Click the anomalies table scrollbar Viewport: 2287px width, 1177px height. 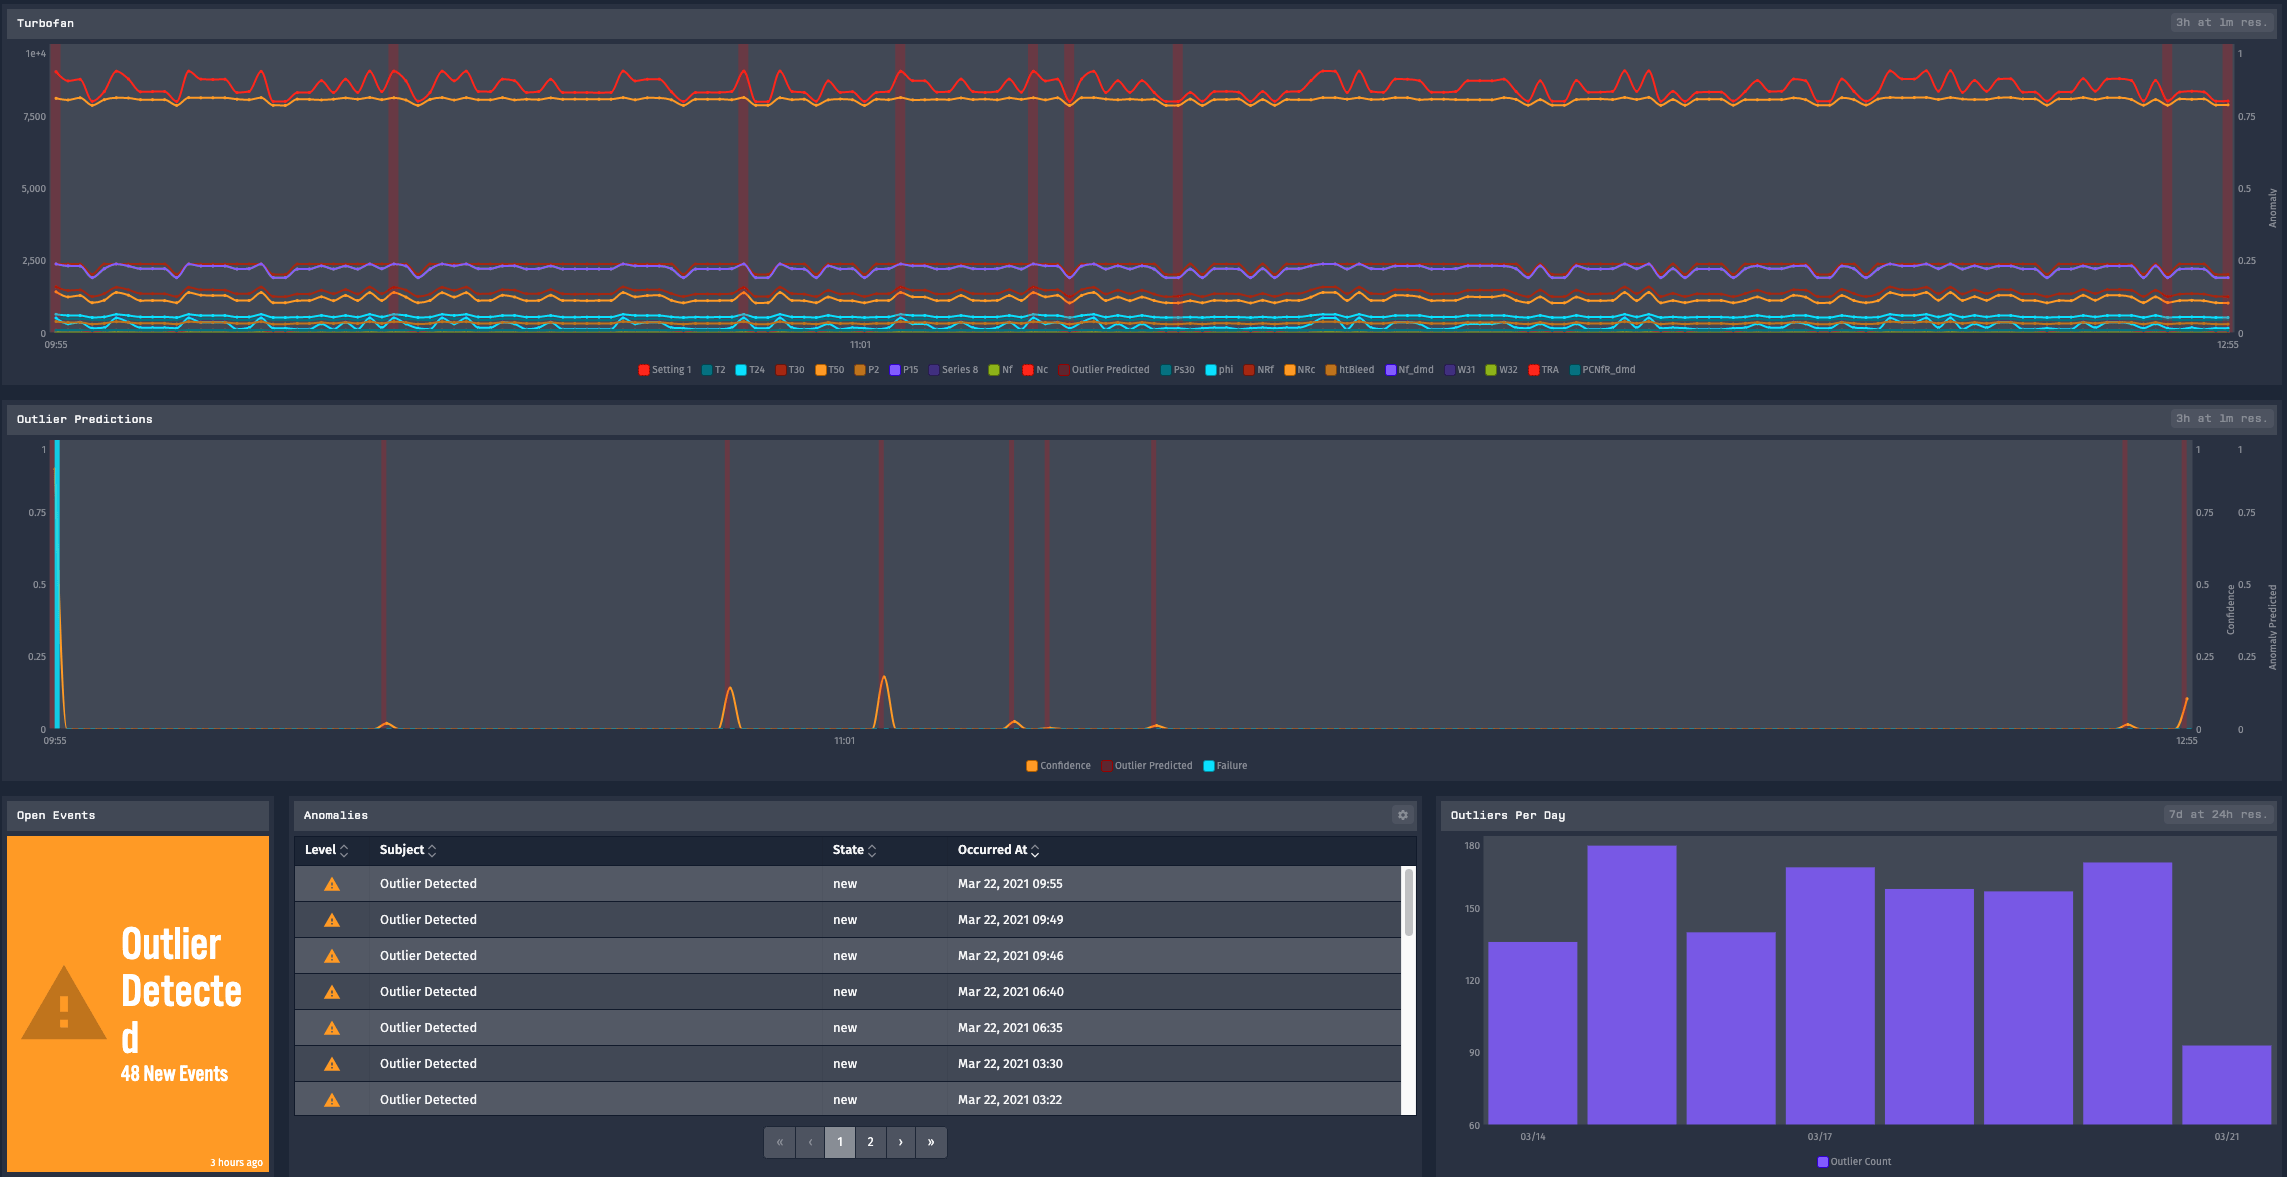click(x=1408, y=902)
